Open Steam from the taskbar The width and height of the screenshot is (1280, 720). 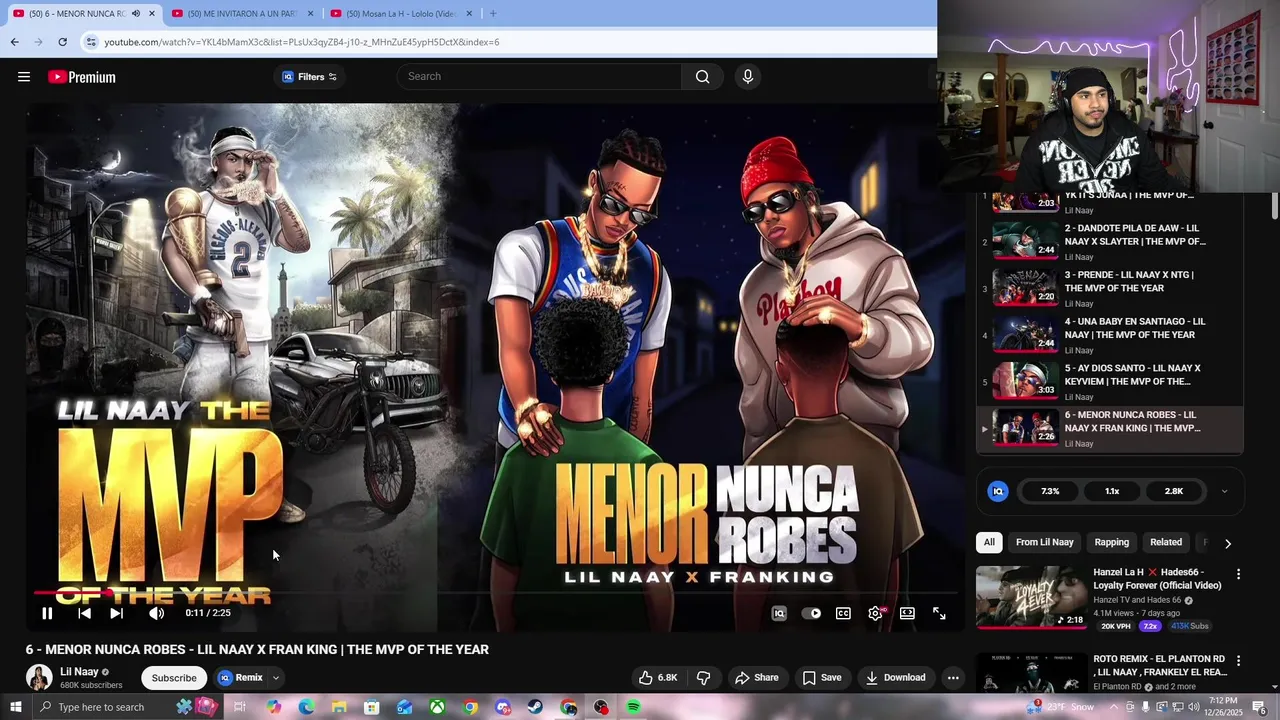point(535,707)
